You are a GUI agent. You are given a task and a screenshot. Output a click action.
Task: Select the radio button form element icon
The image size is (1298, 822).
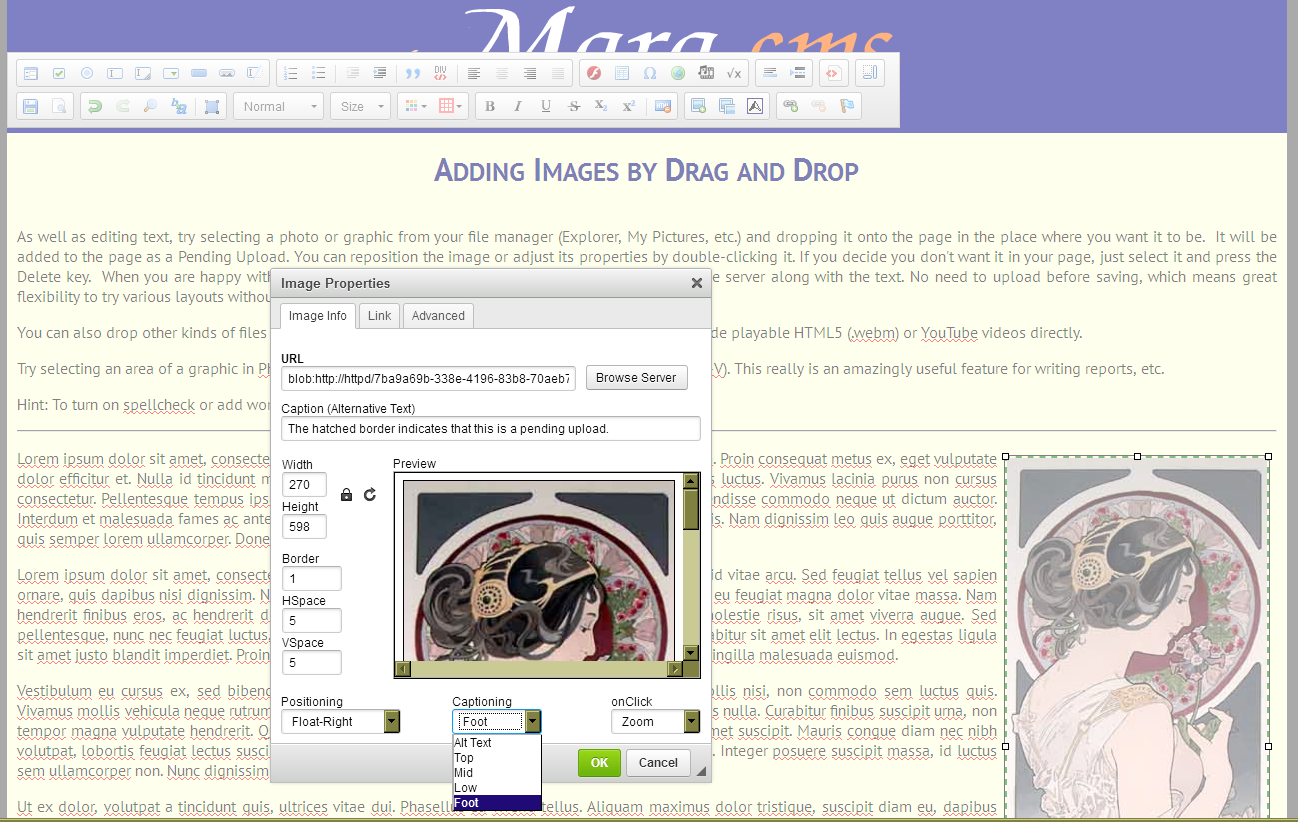[86, 72]
